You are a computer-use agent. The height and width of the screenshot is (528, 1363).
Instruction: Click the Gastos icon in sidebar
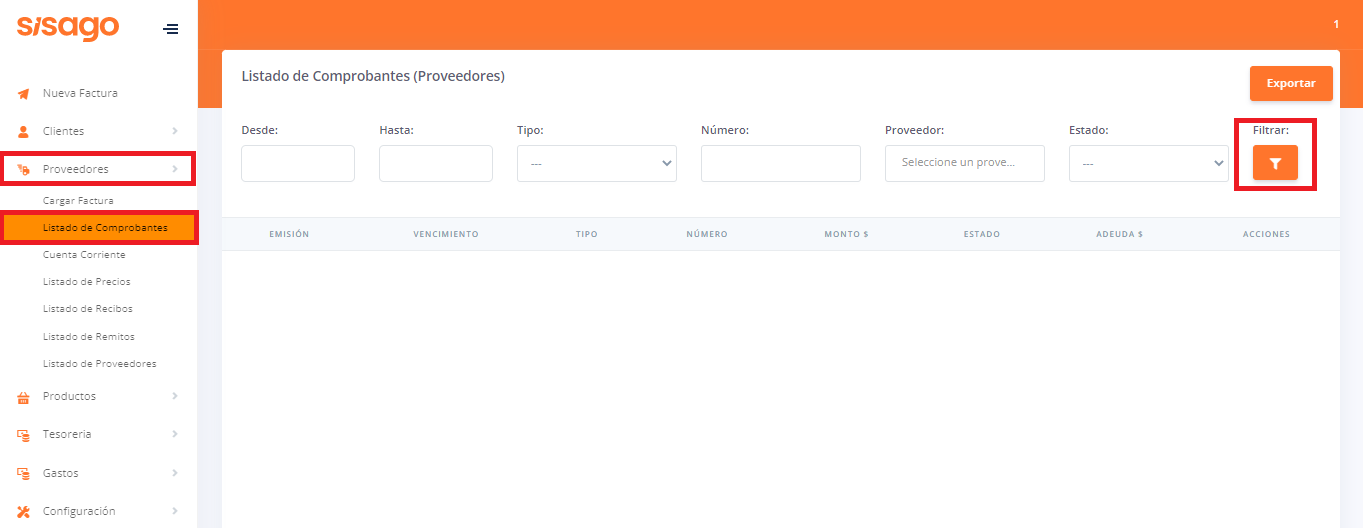coord(24,473)
